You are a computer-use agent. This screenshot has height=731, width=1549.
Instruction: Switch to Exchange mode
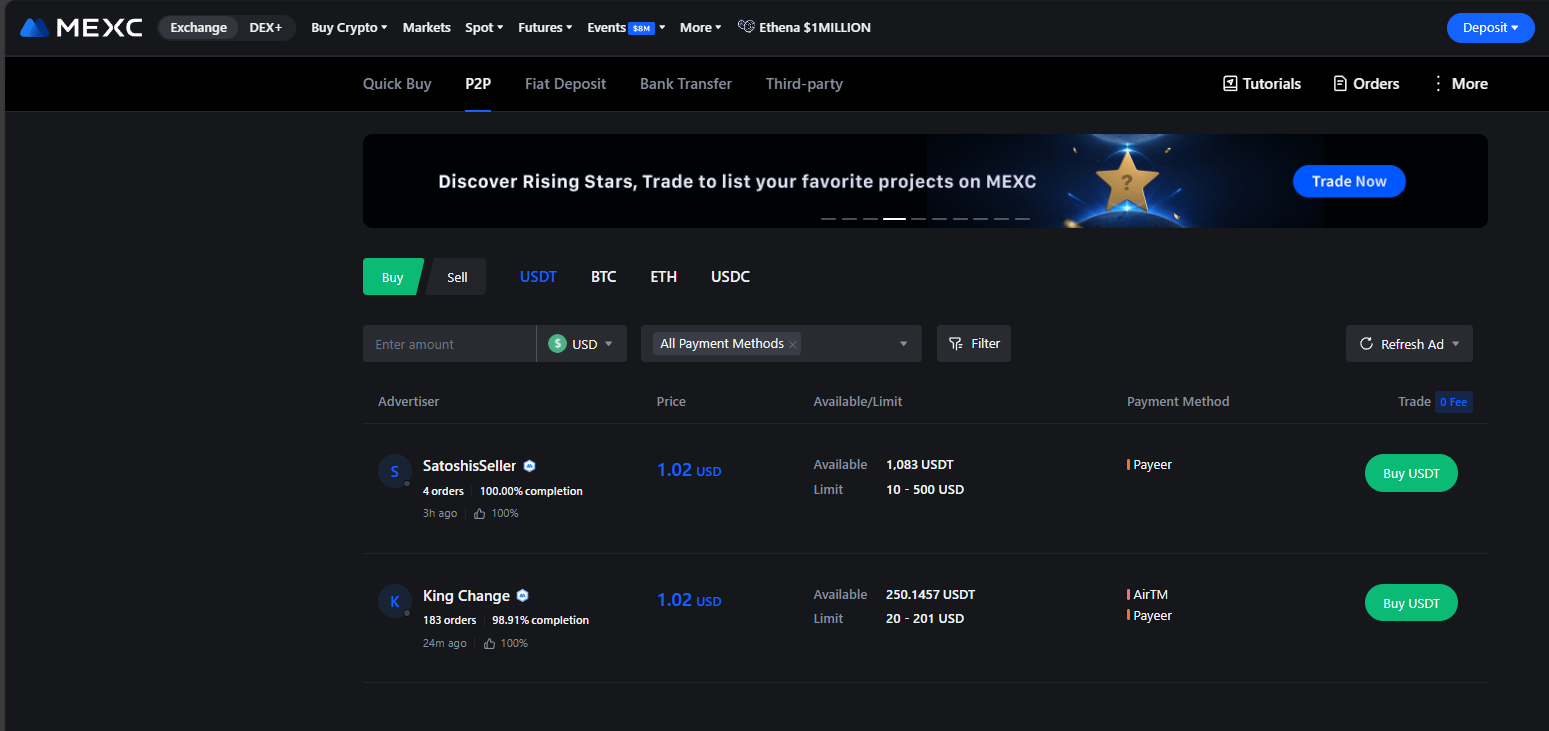click(x=198, y=27)
